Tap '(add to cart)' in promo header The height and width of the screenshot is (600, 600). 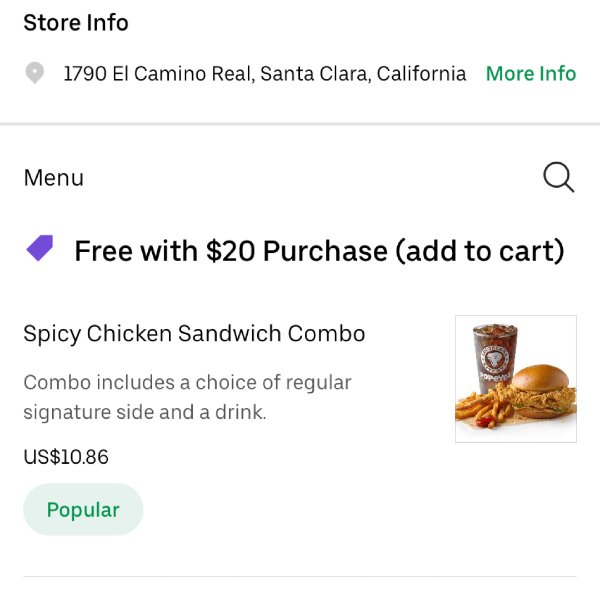click(x=480, y=251)
